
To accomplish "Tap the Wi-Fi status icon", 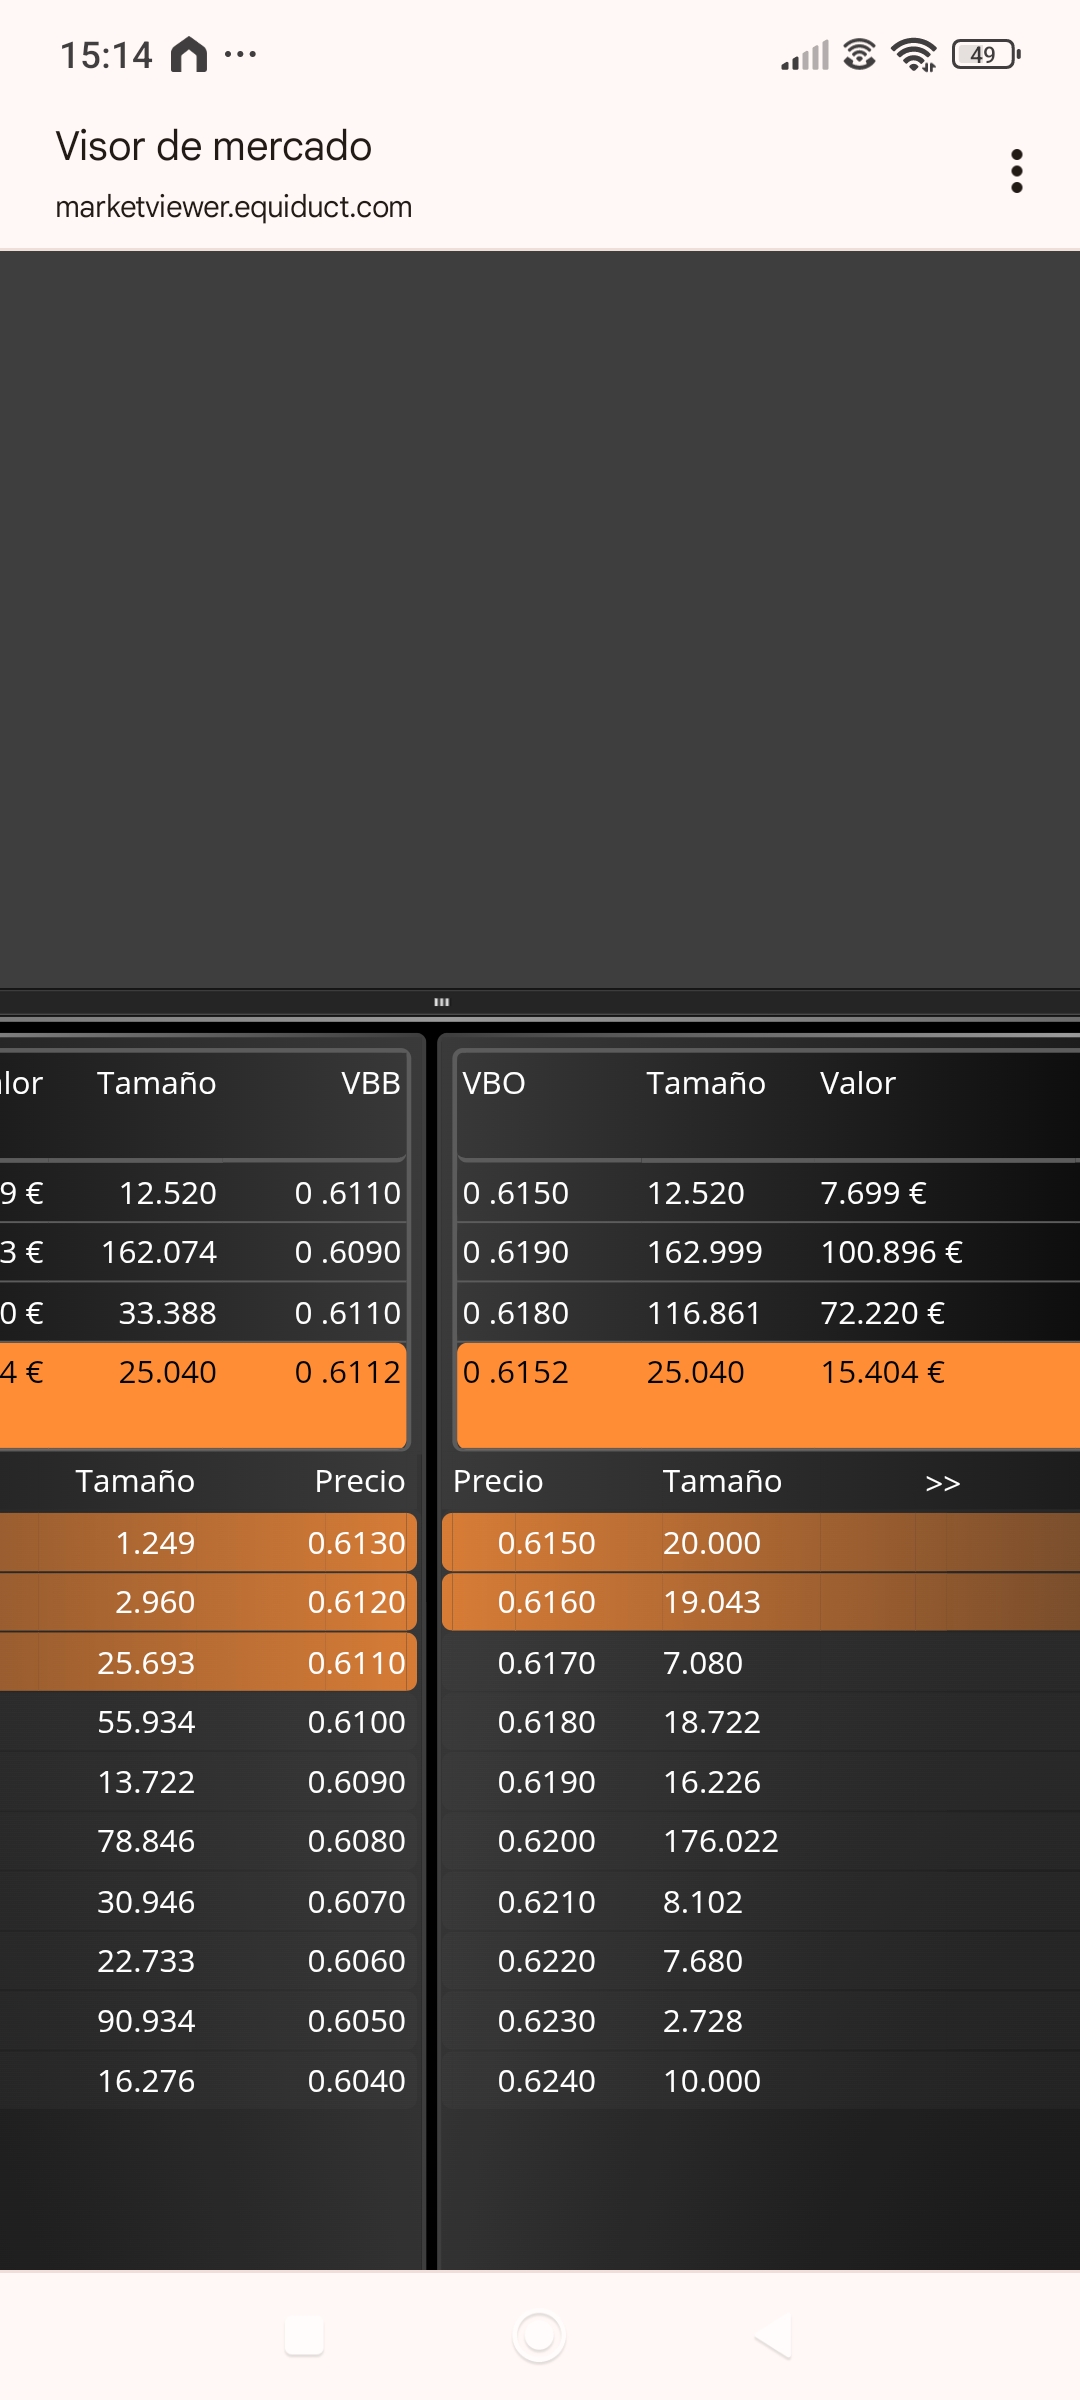I will (913, 54).
